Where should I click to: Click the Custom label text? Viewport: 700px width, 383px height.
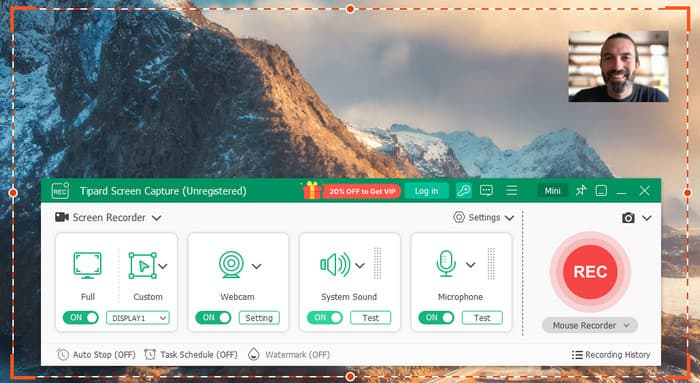click(x=148, y=297)
